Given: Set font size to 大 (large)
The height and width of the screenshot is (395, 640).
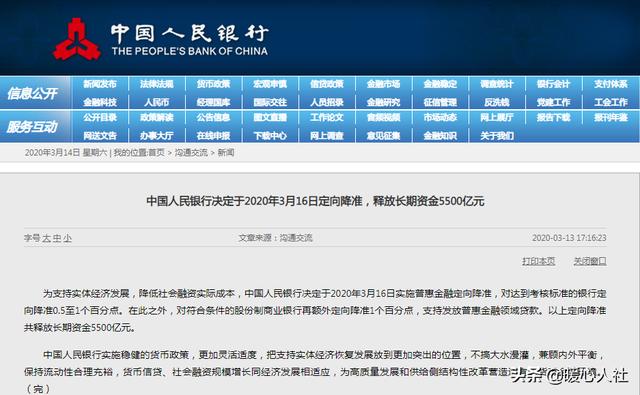Looking at the screenshot, I should coord(47,238).
